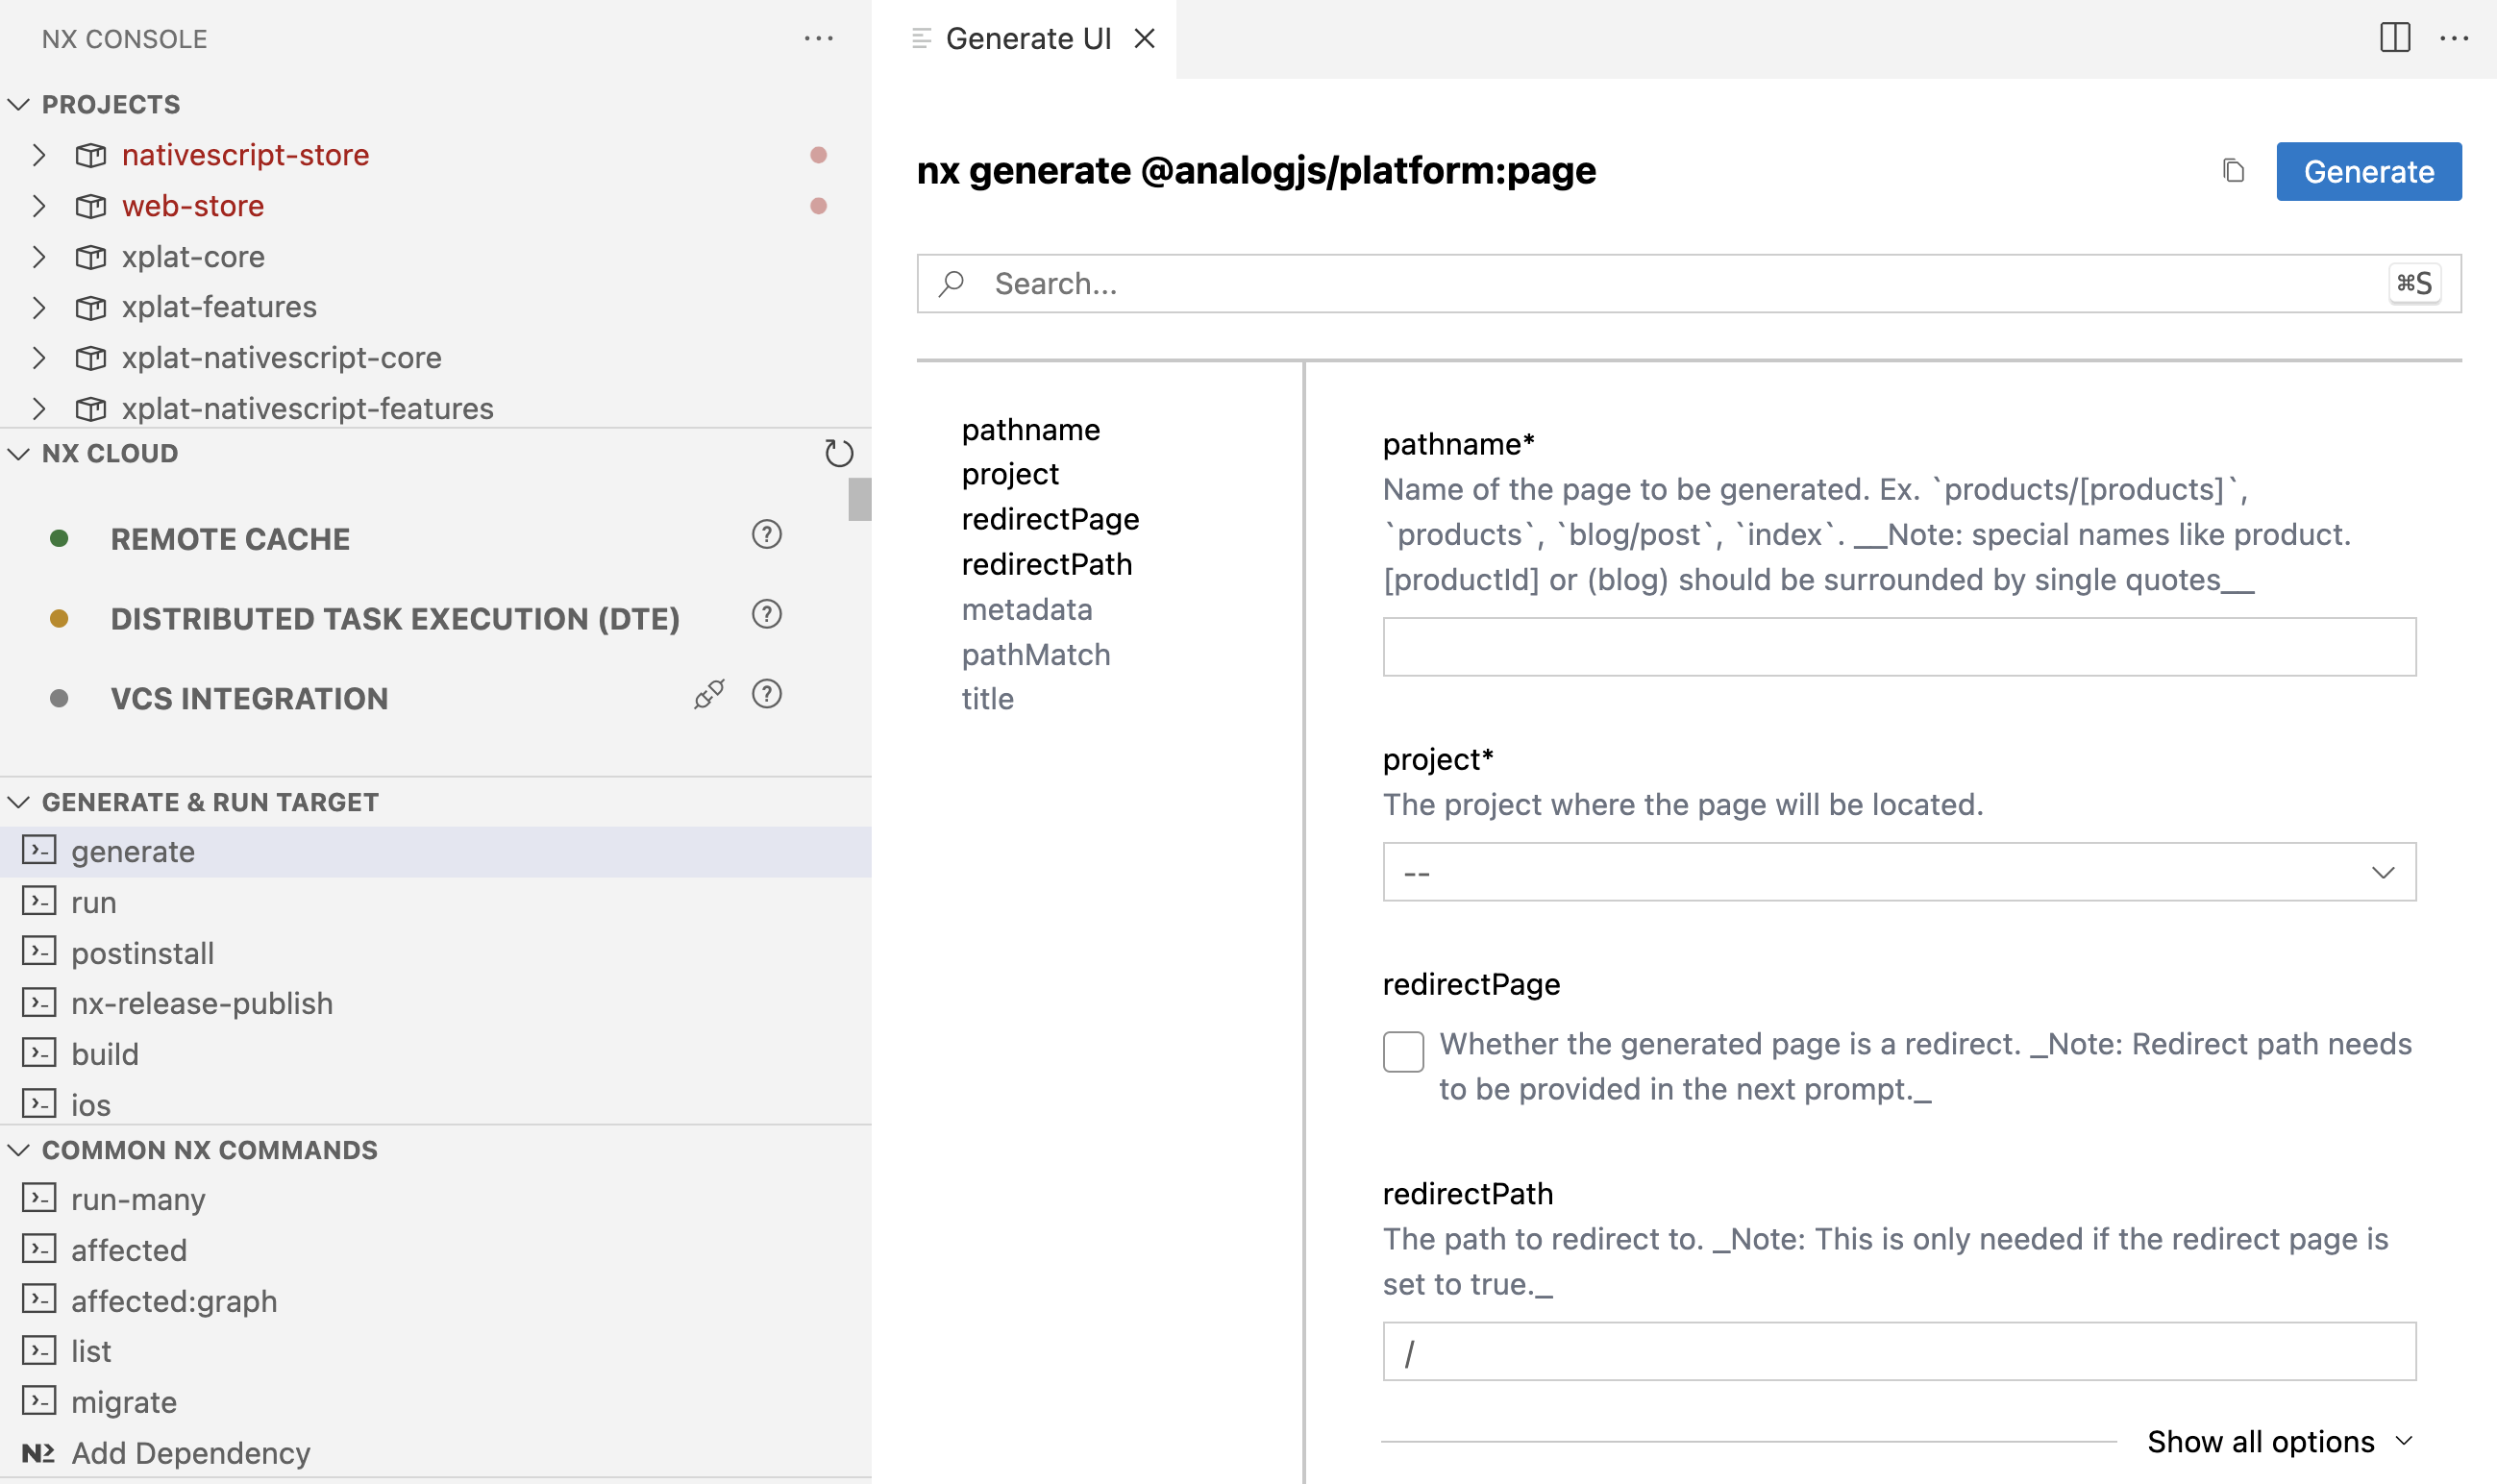2497x1484 pixels.
Task: Click the NX Cloud refresh icon
Action: (x=838, y=453)
